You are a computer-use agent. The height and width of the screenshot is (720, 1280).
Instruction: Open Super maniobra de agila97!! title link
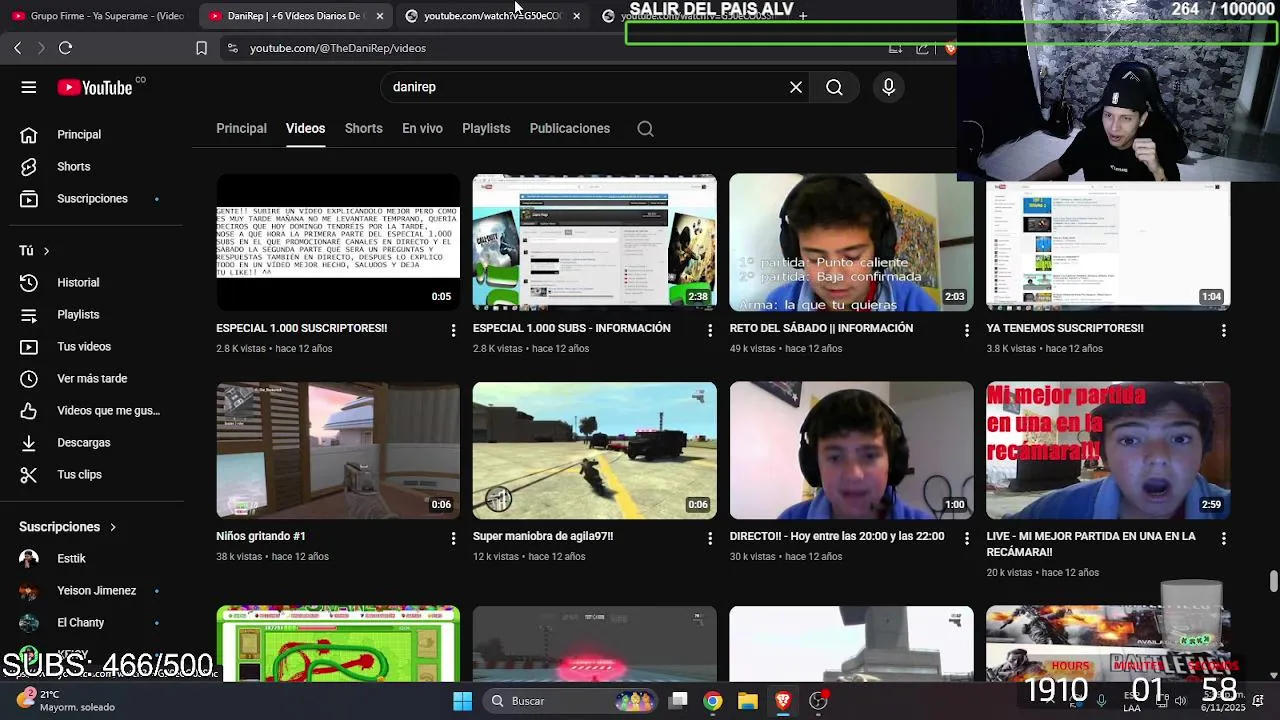(543, 536)
